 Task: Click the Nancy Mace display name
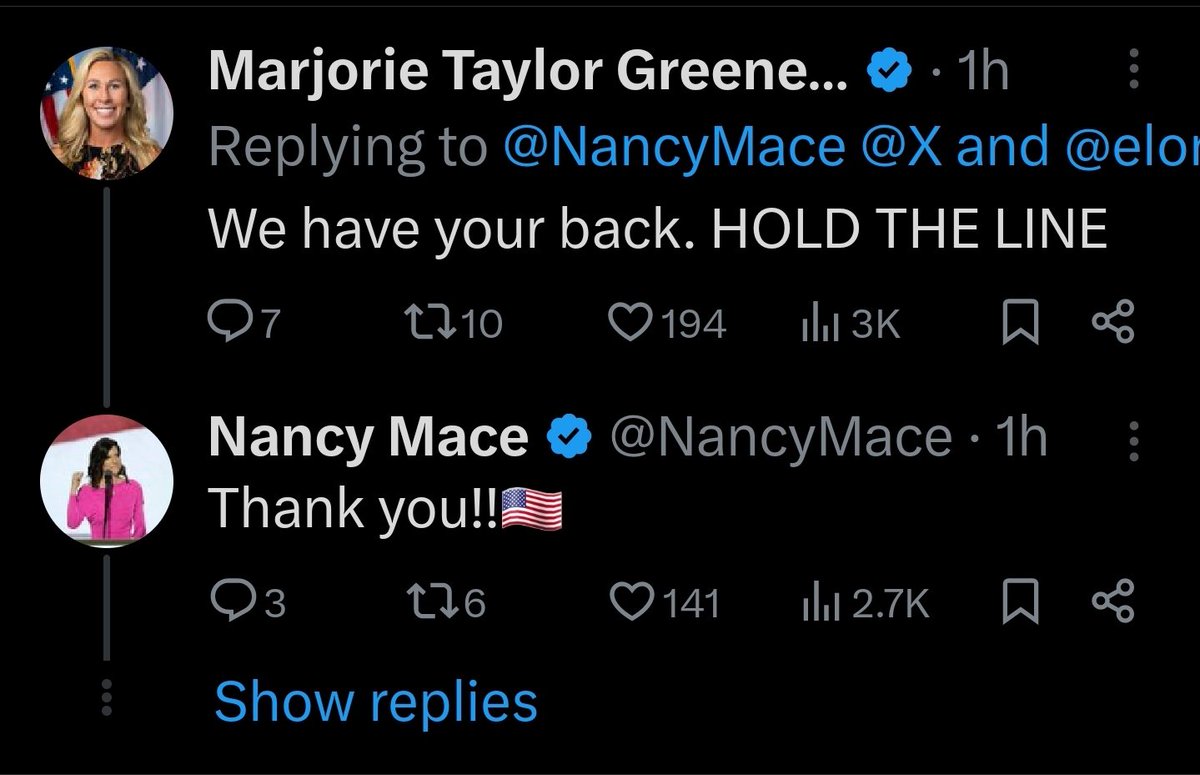367,438
